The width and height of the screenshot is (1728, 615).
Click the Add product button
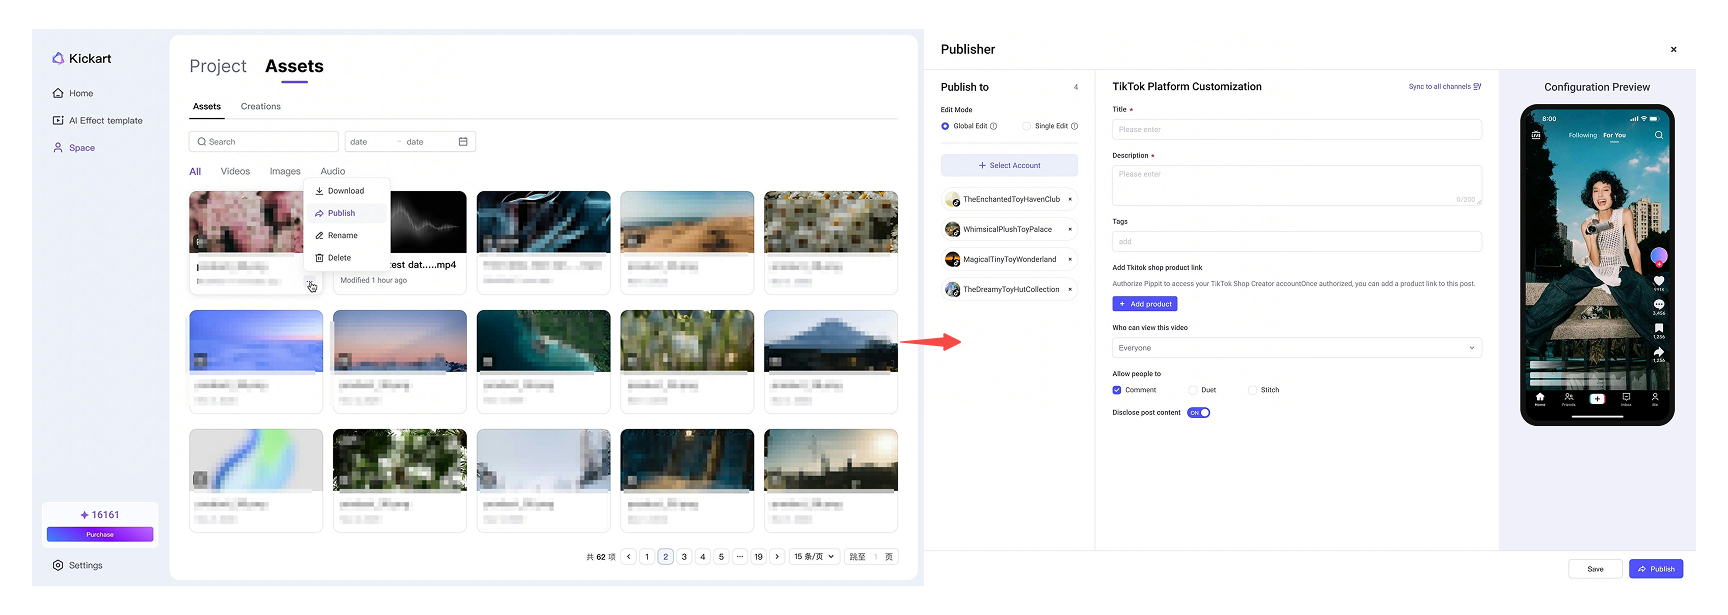[1145, 304]
